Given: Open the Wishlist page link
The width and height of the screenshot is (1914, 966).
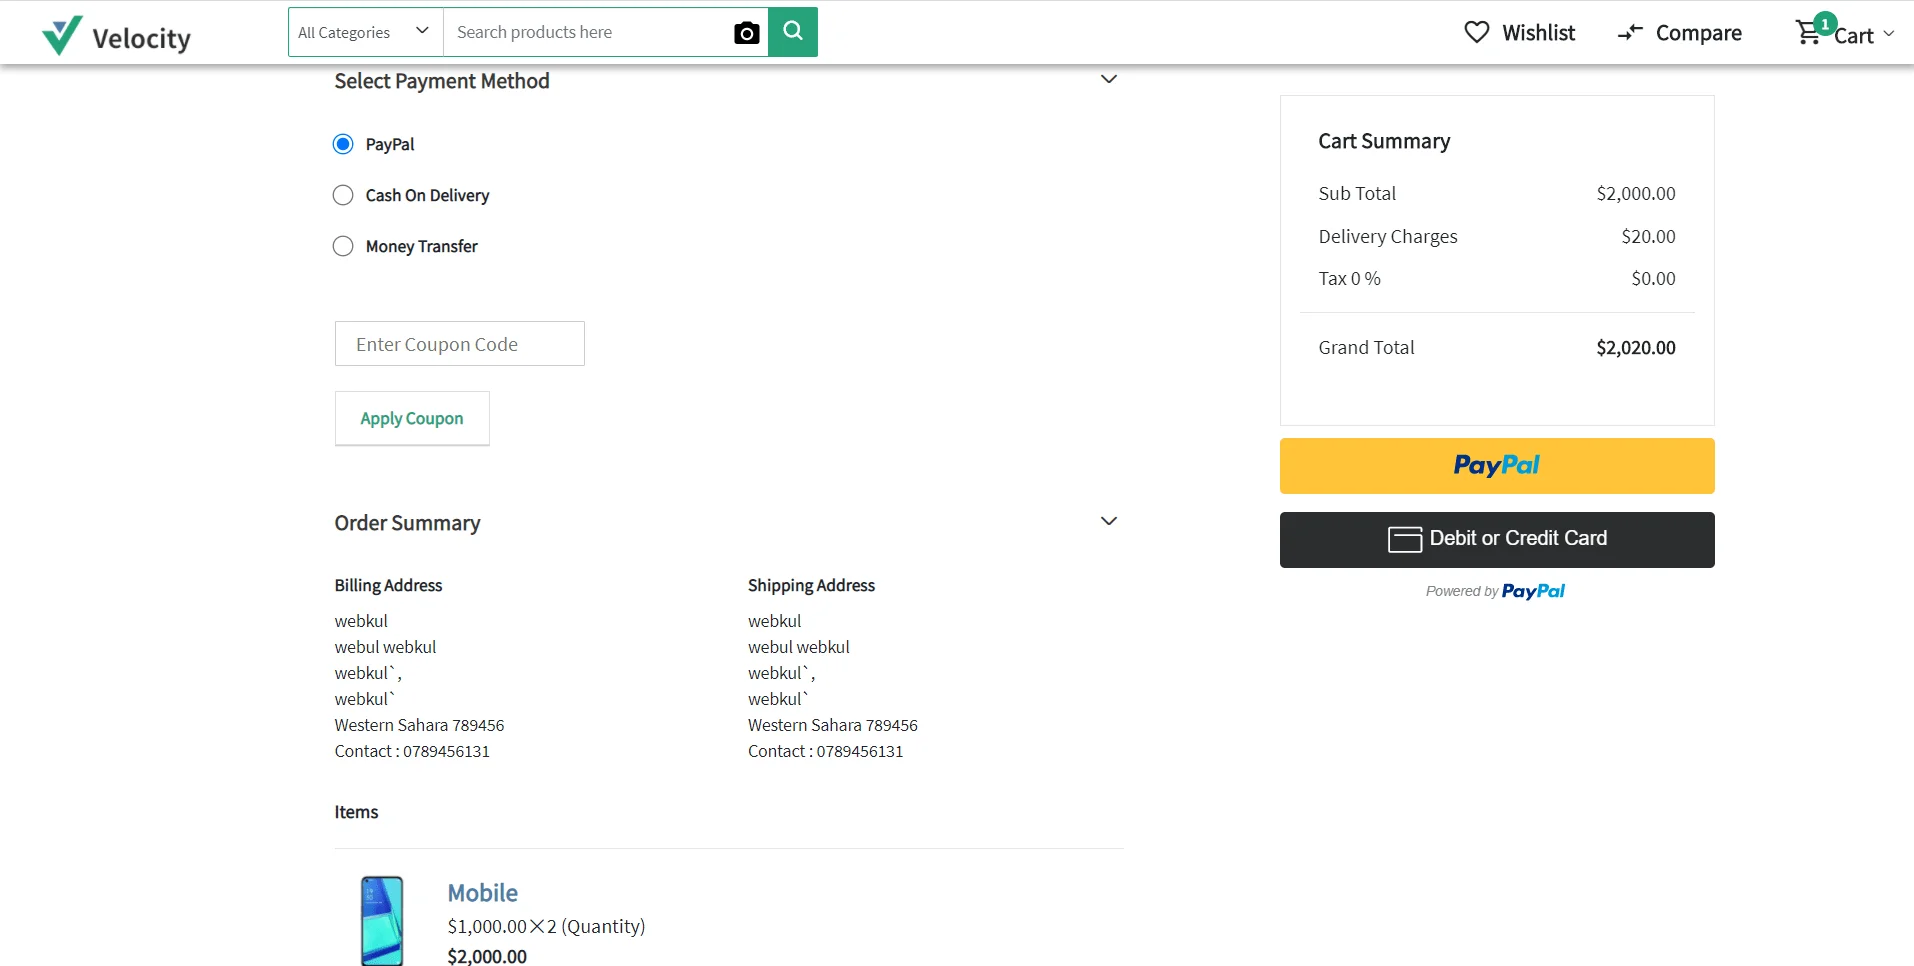Looking at the screenshot, I should 1538,33.
